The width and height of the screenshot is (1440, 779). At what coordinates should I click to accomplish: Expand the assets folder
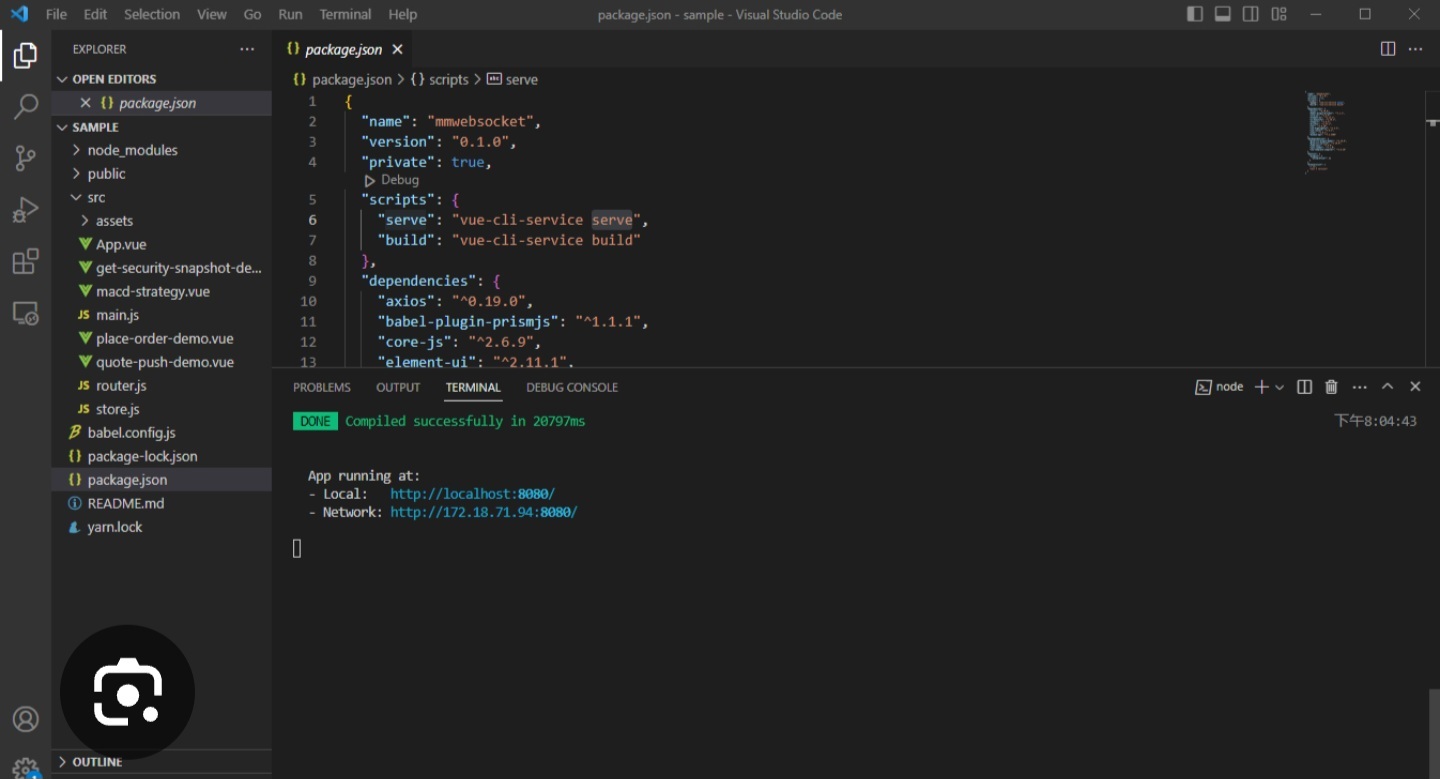tap(161, 221)
